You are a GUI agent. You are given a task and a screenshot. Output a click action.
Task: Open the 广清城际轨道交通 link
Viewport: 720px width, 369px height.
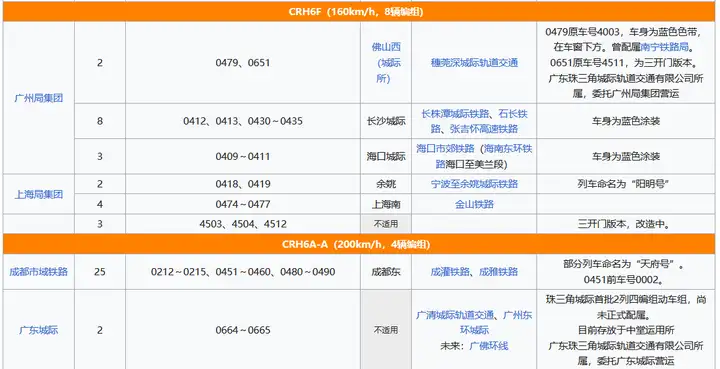tap(455, 315)
